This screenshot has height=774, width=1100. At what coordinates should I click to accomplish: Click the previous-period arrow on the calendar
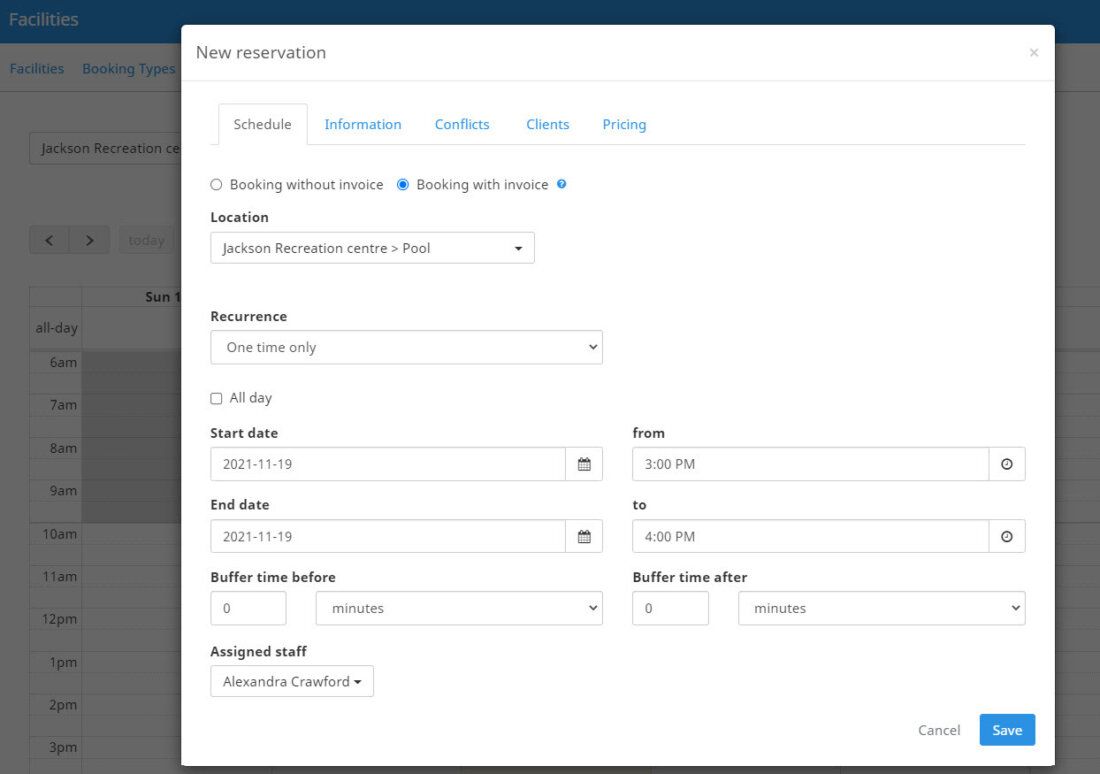tap(49, 240)
